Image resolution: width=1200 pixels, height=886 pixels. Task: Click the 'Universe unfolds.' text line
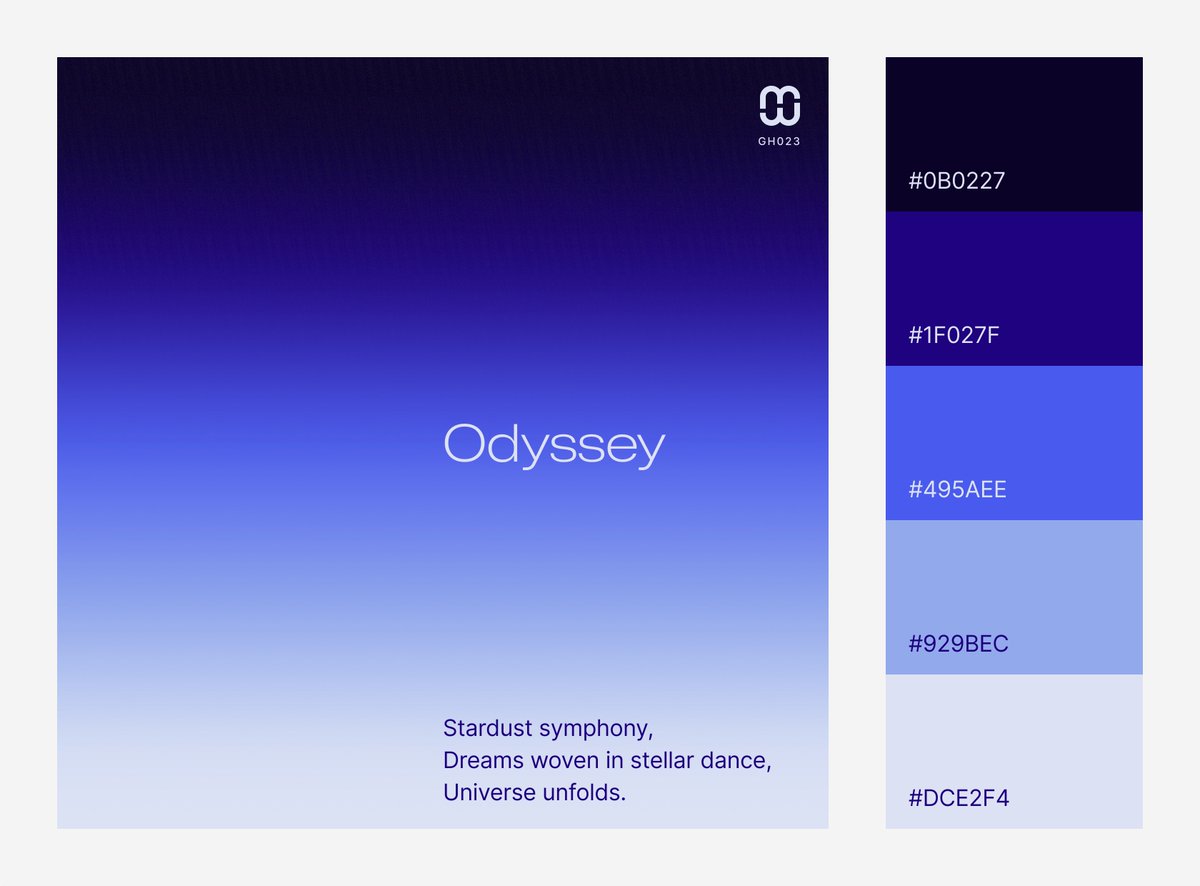point(534,793)
